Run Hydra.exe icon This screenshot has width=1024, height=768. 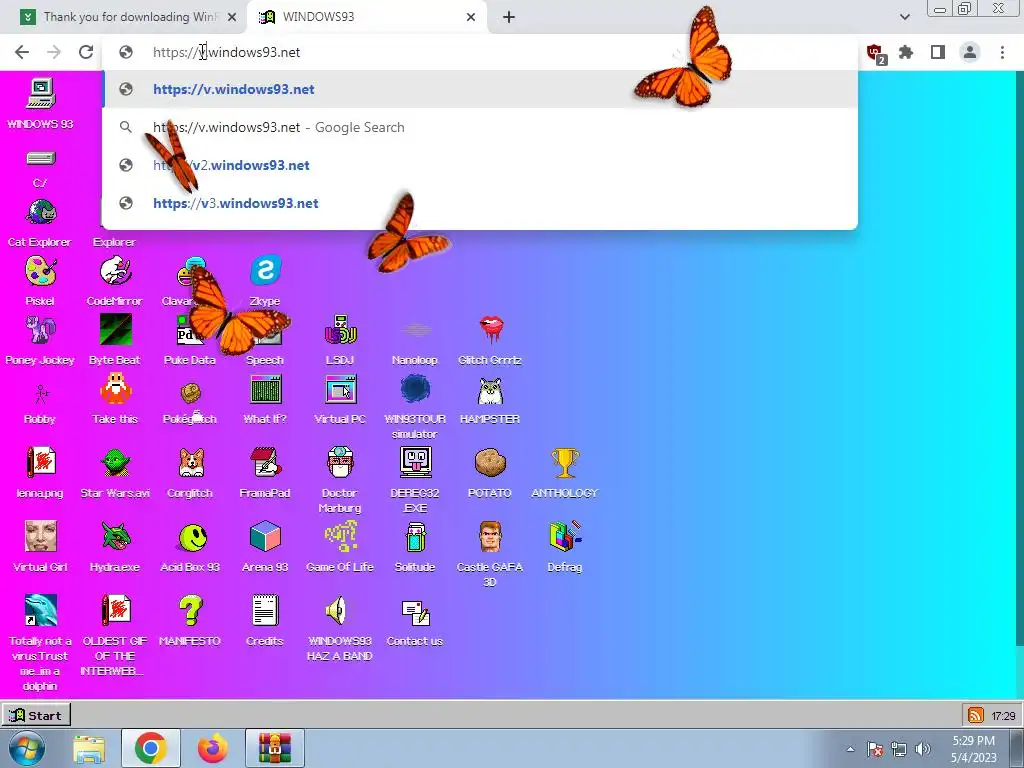115,537
